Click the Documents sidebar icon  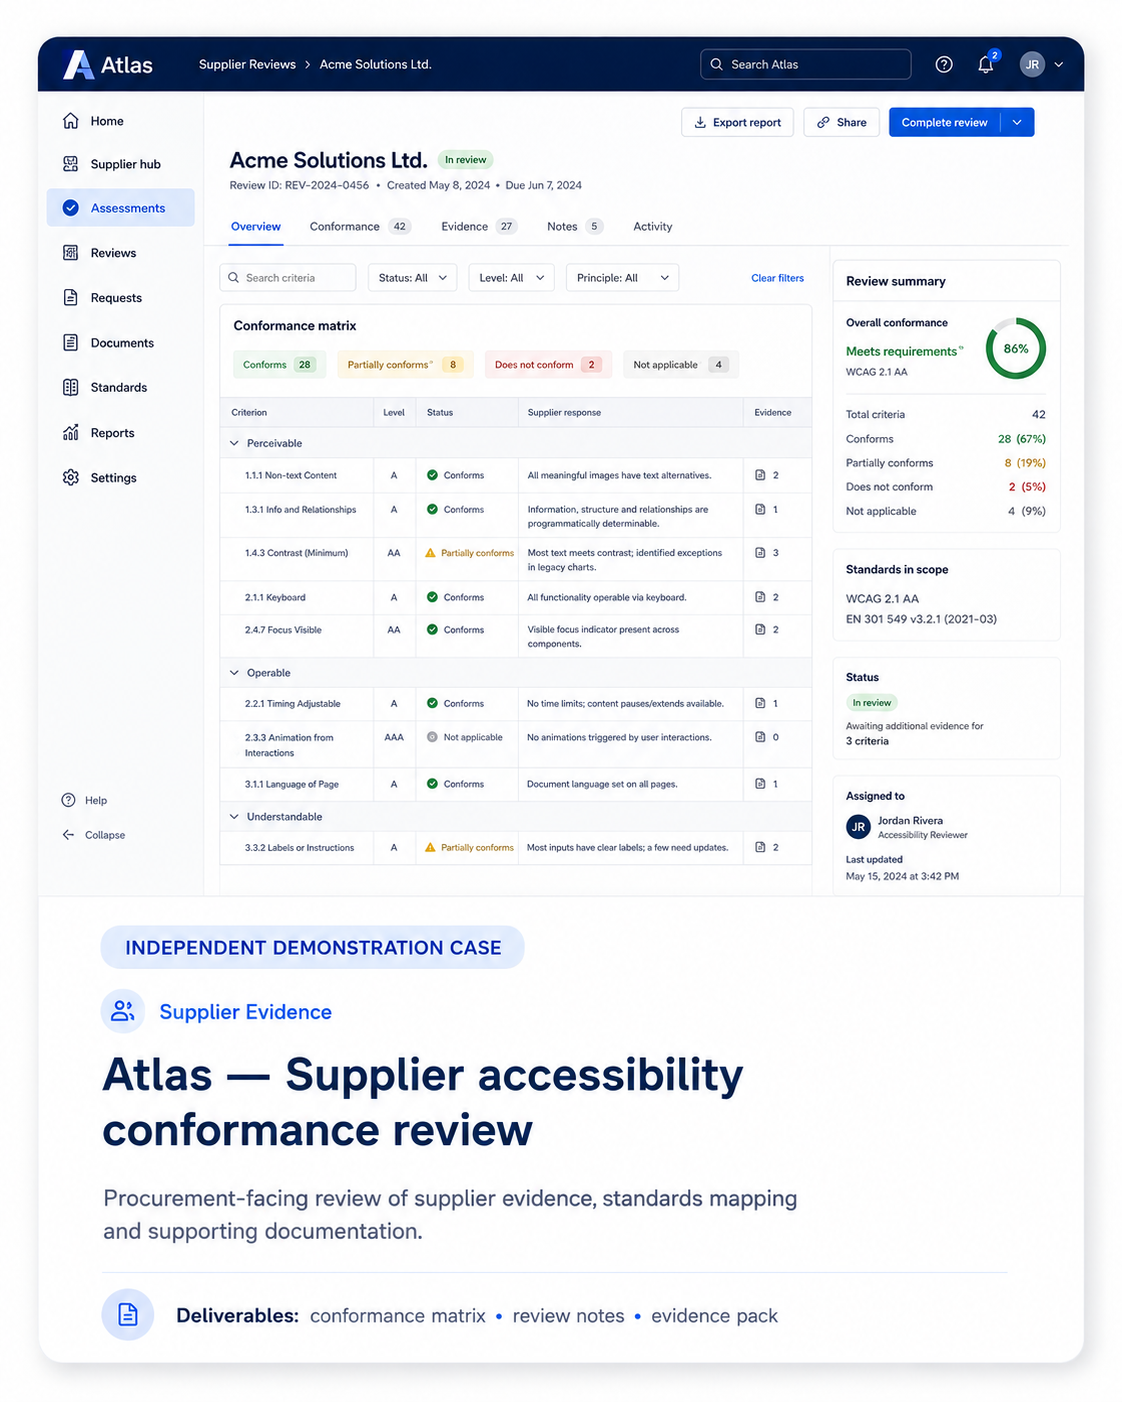tap(71, 343)
